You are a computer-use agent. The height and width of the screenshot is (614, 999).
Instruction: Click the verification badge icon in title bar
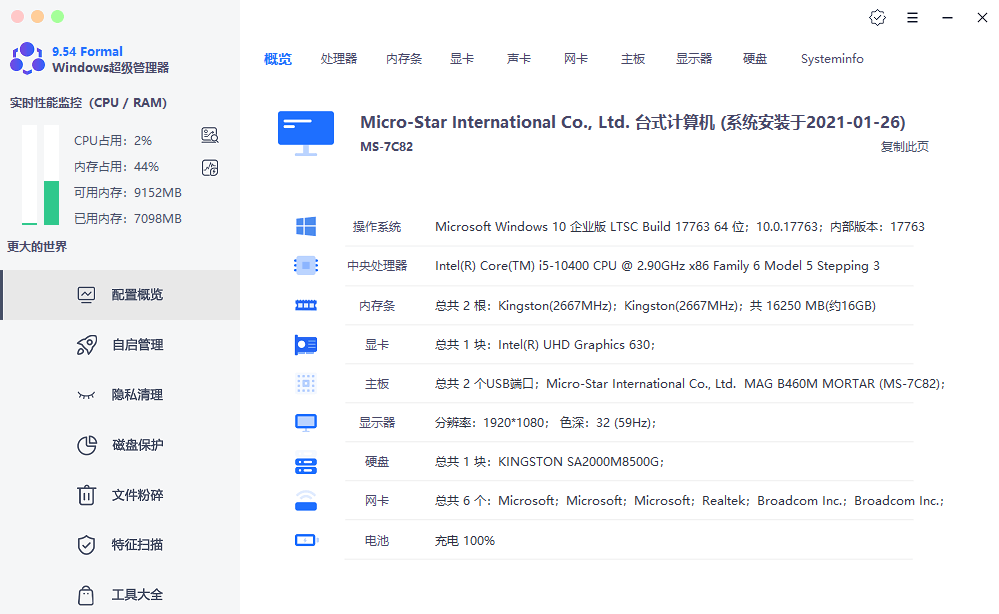pyautogui.click(x=877, y=17)
